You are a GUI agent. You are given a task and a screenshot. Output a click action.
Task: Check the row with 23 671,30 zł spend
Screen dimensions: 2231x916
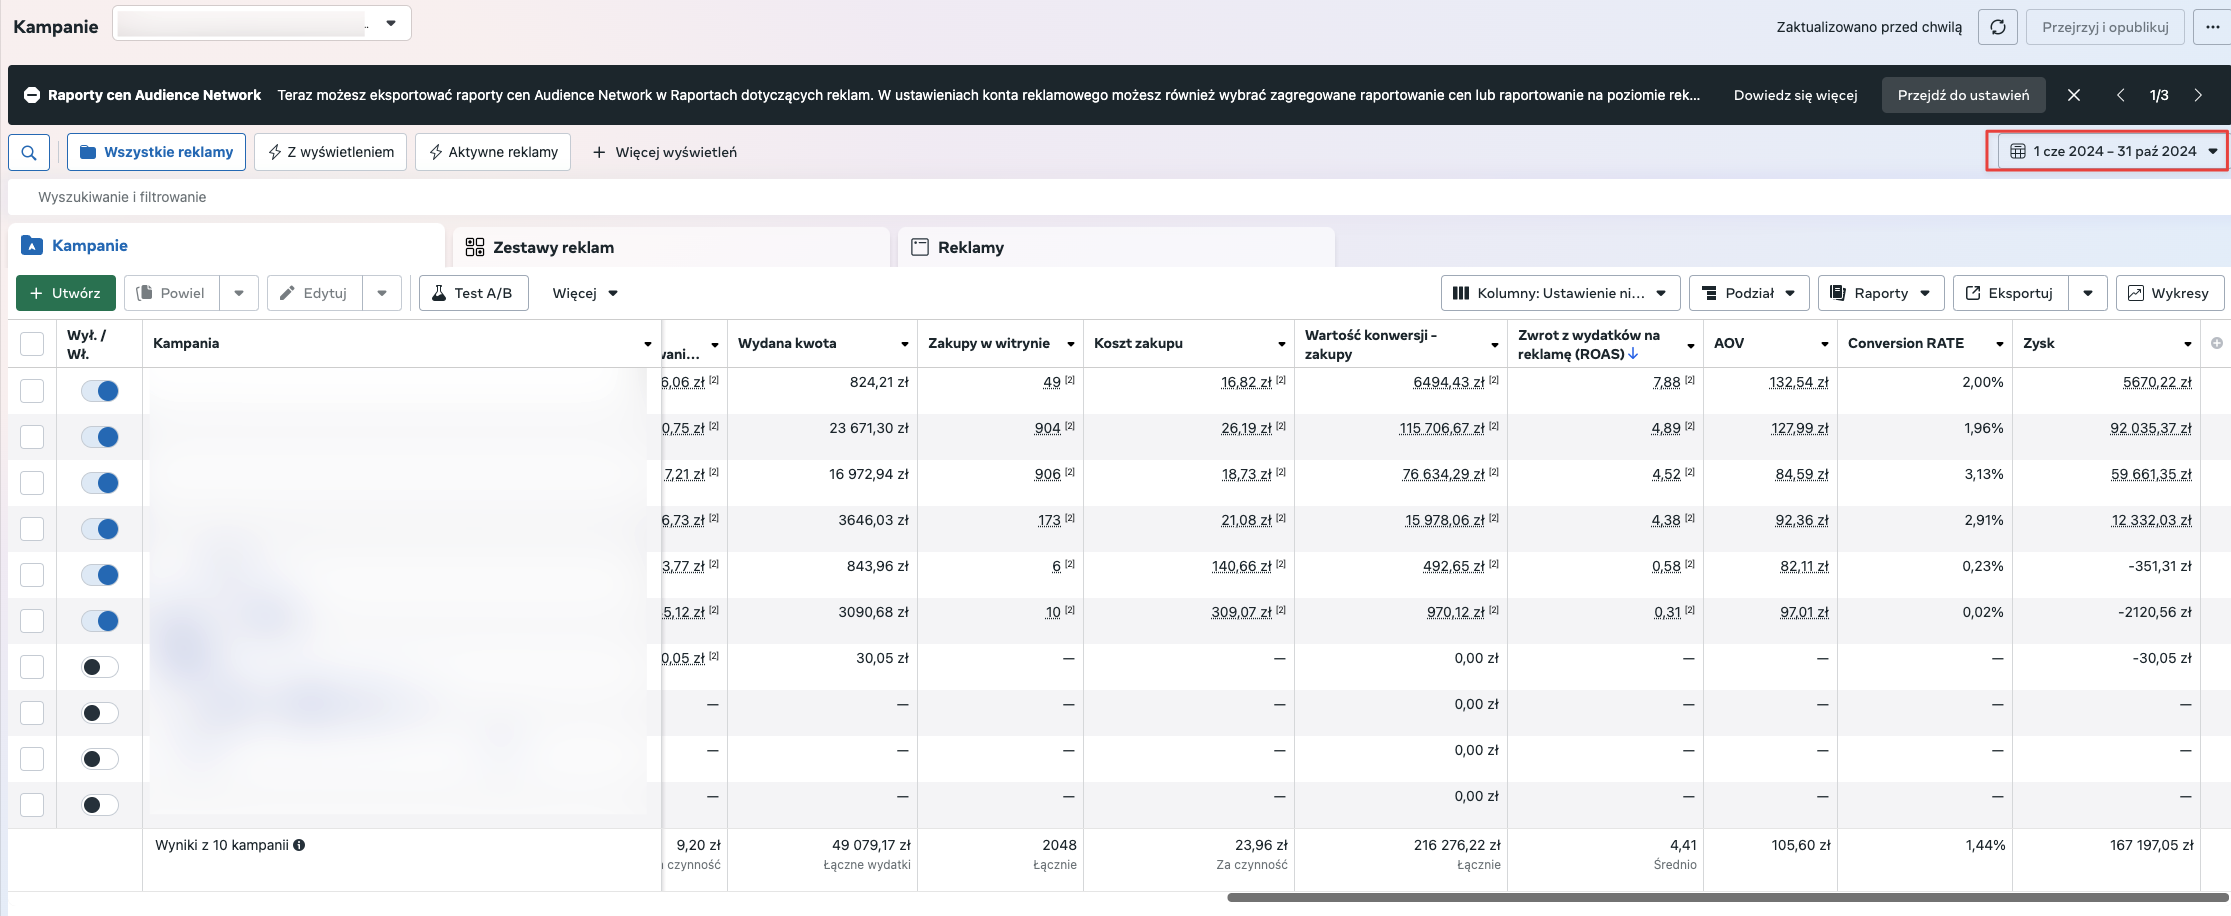click(x=32, y=436)
